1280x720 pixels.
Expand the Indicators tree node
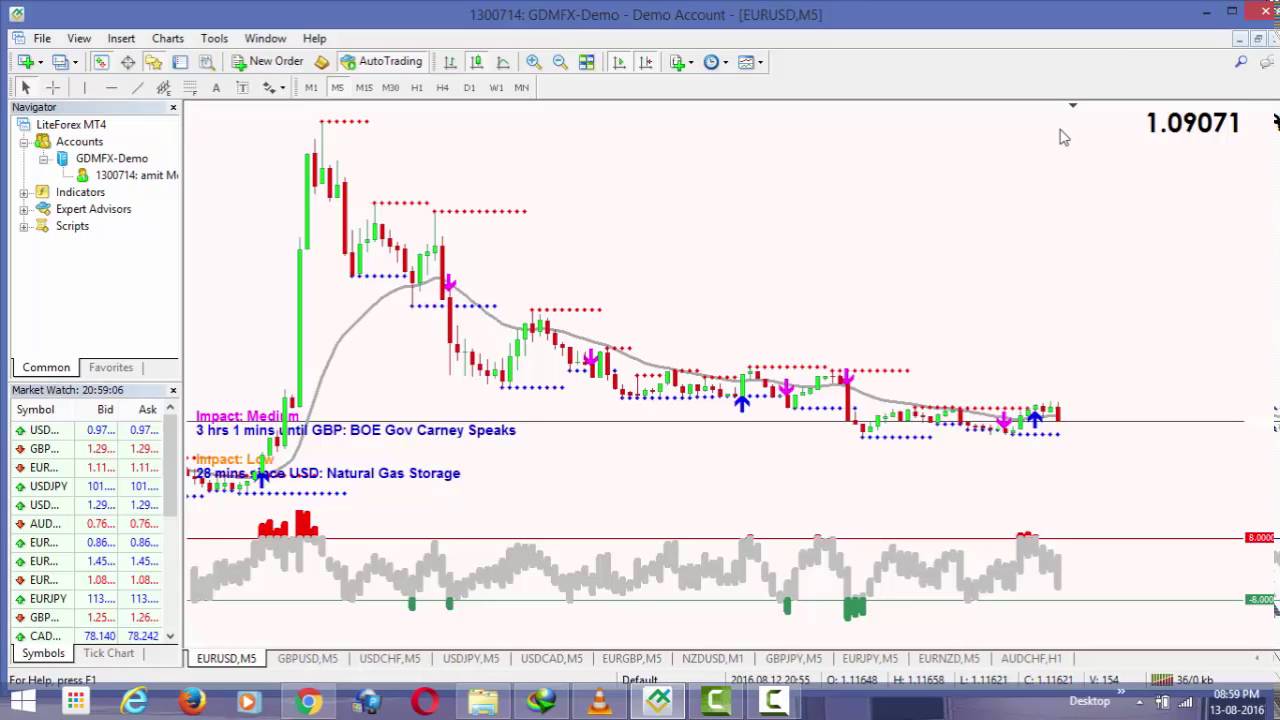pos(26,192)
